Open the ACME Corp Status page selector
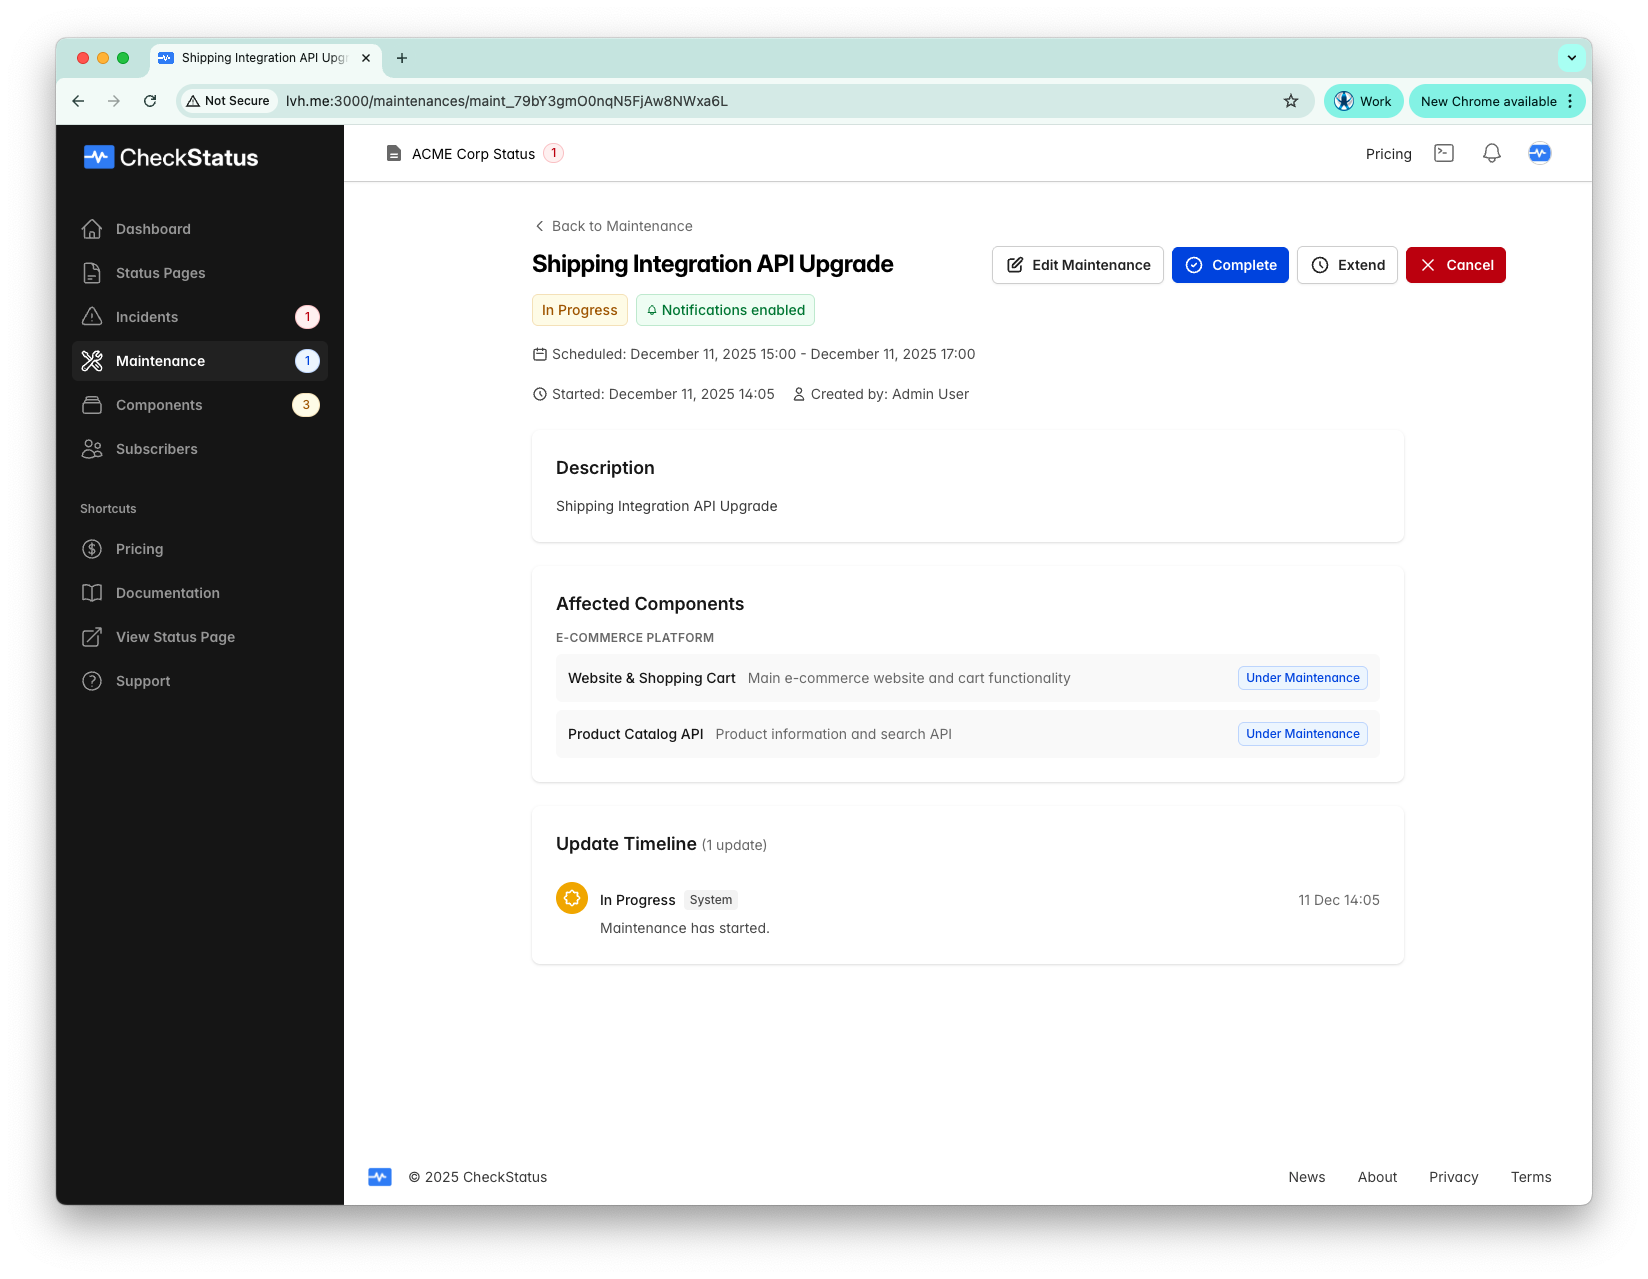The height and width of the screenshot is (1279, 1648). pos(473,154)
